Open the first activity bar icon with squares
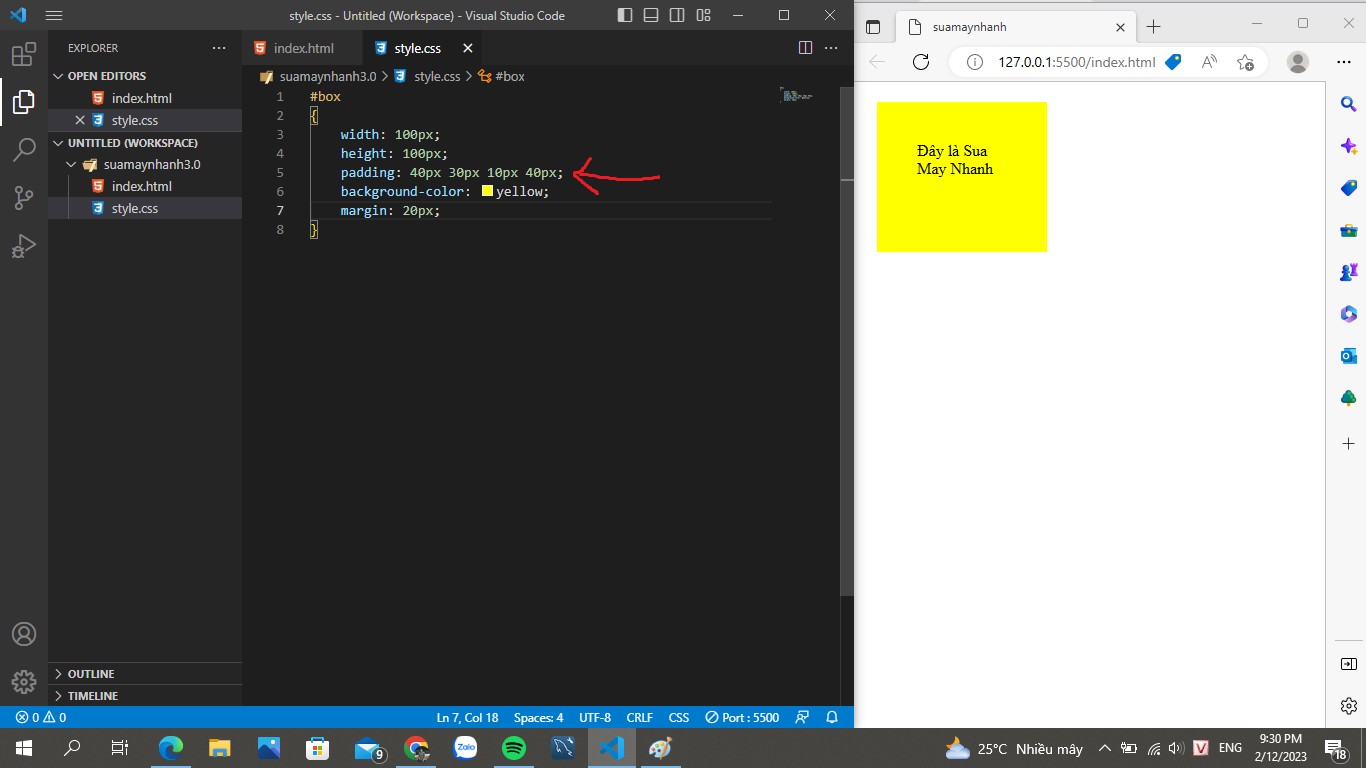 tap(24, 54)
